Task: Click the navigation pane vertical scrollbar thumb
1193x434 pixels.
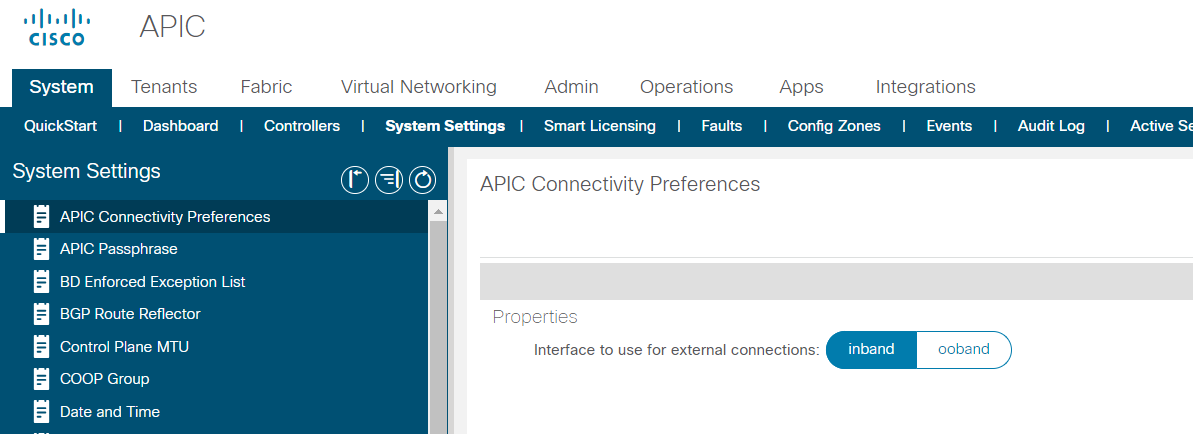Action: [437, 327]
